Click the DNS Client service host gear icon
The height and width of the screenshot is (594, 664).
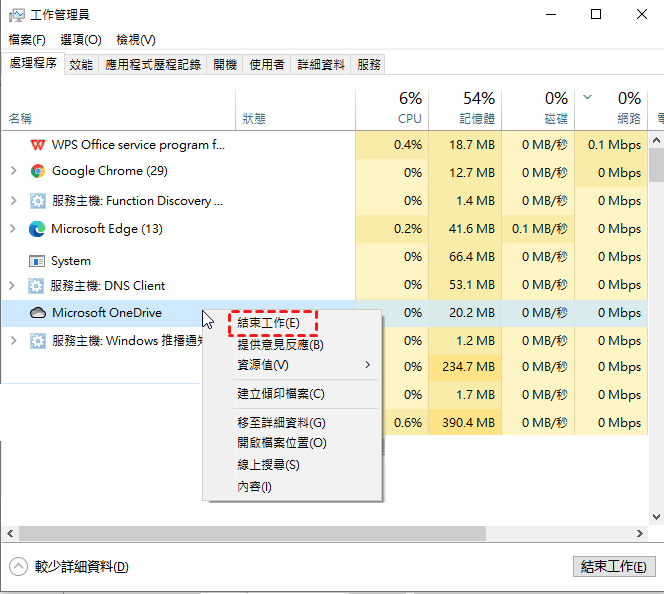coord(36,286)
